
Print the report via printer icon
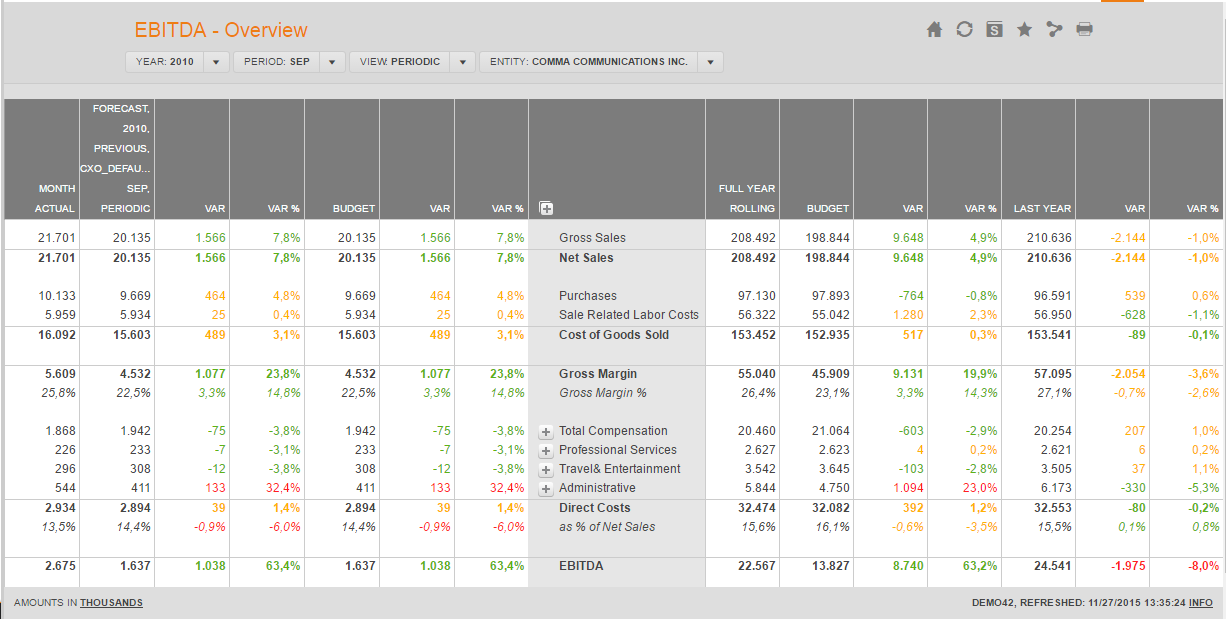tap(1084, 30)
